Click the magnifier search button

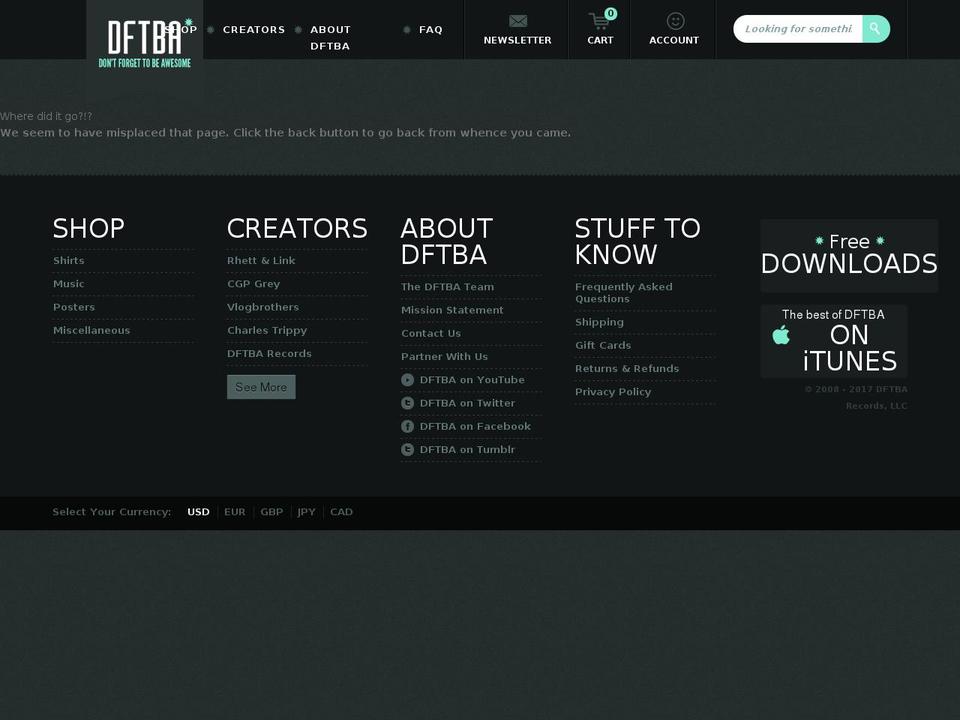point(876,29)
